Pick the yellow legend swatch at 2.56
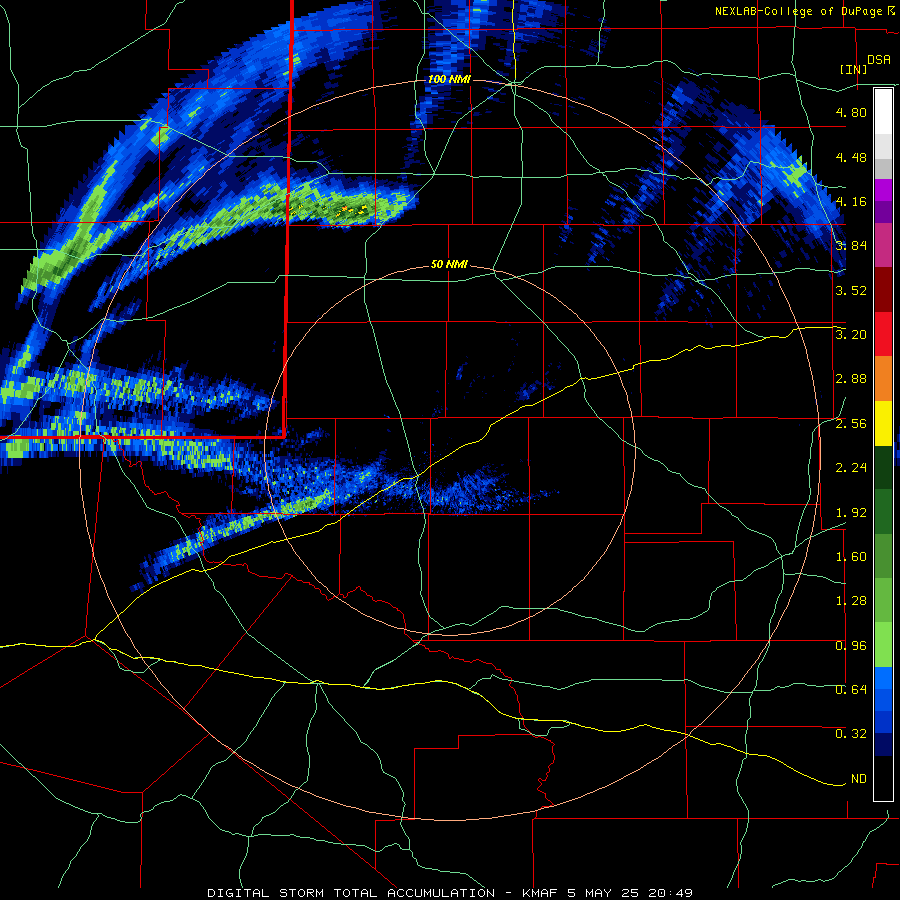The width and height of the screenshot is (900, 900). (883, 423)
